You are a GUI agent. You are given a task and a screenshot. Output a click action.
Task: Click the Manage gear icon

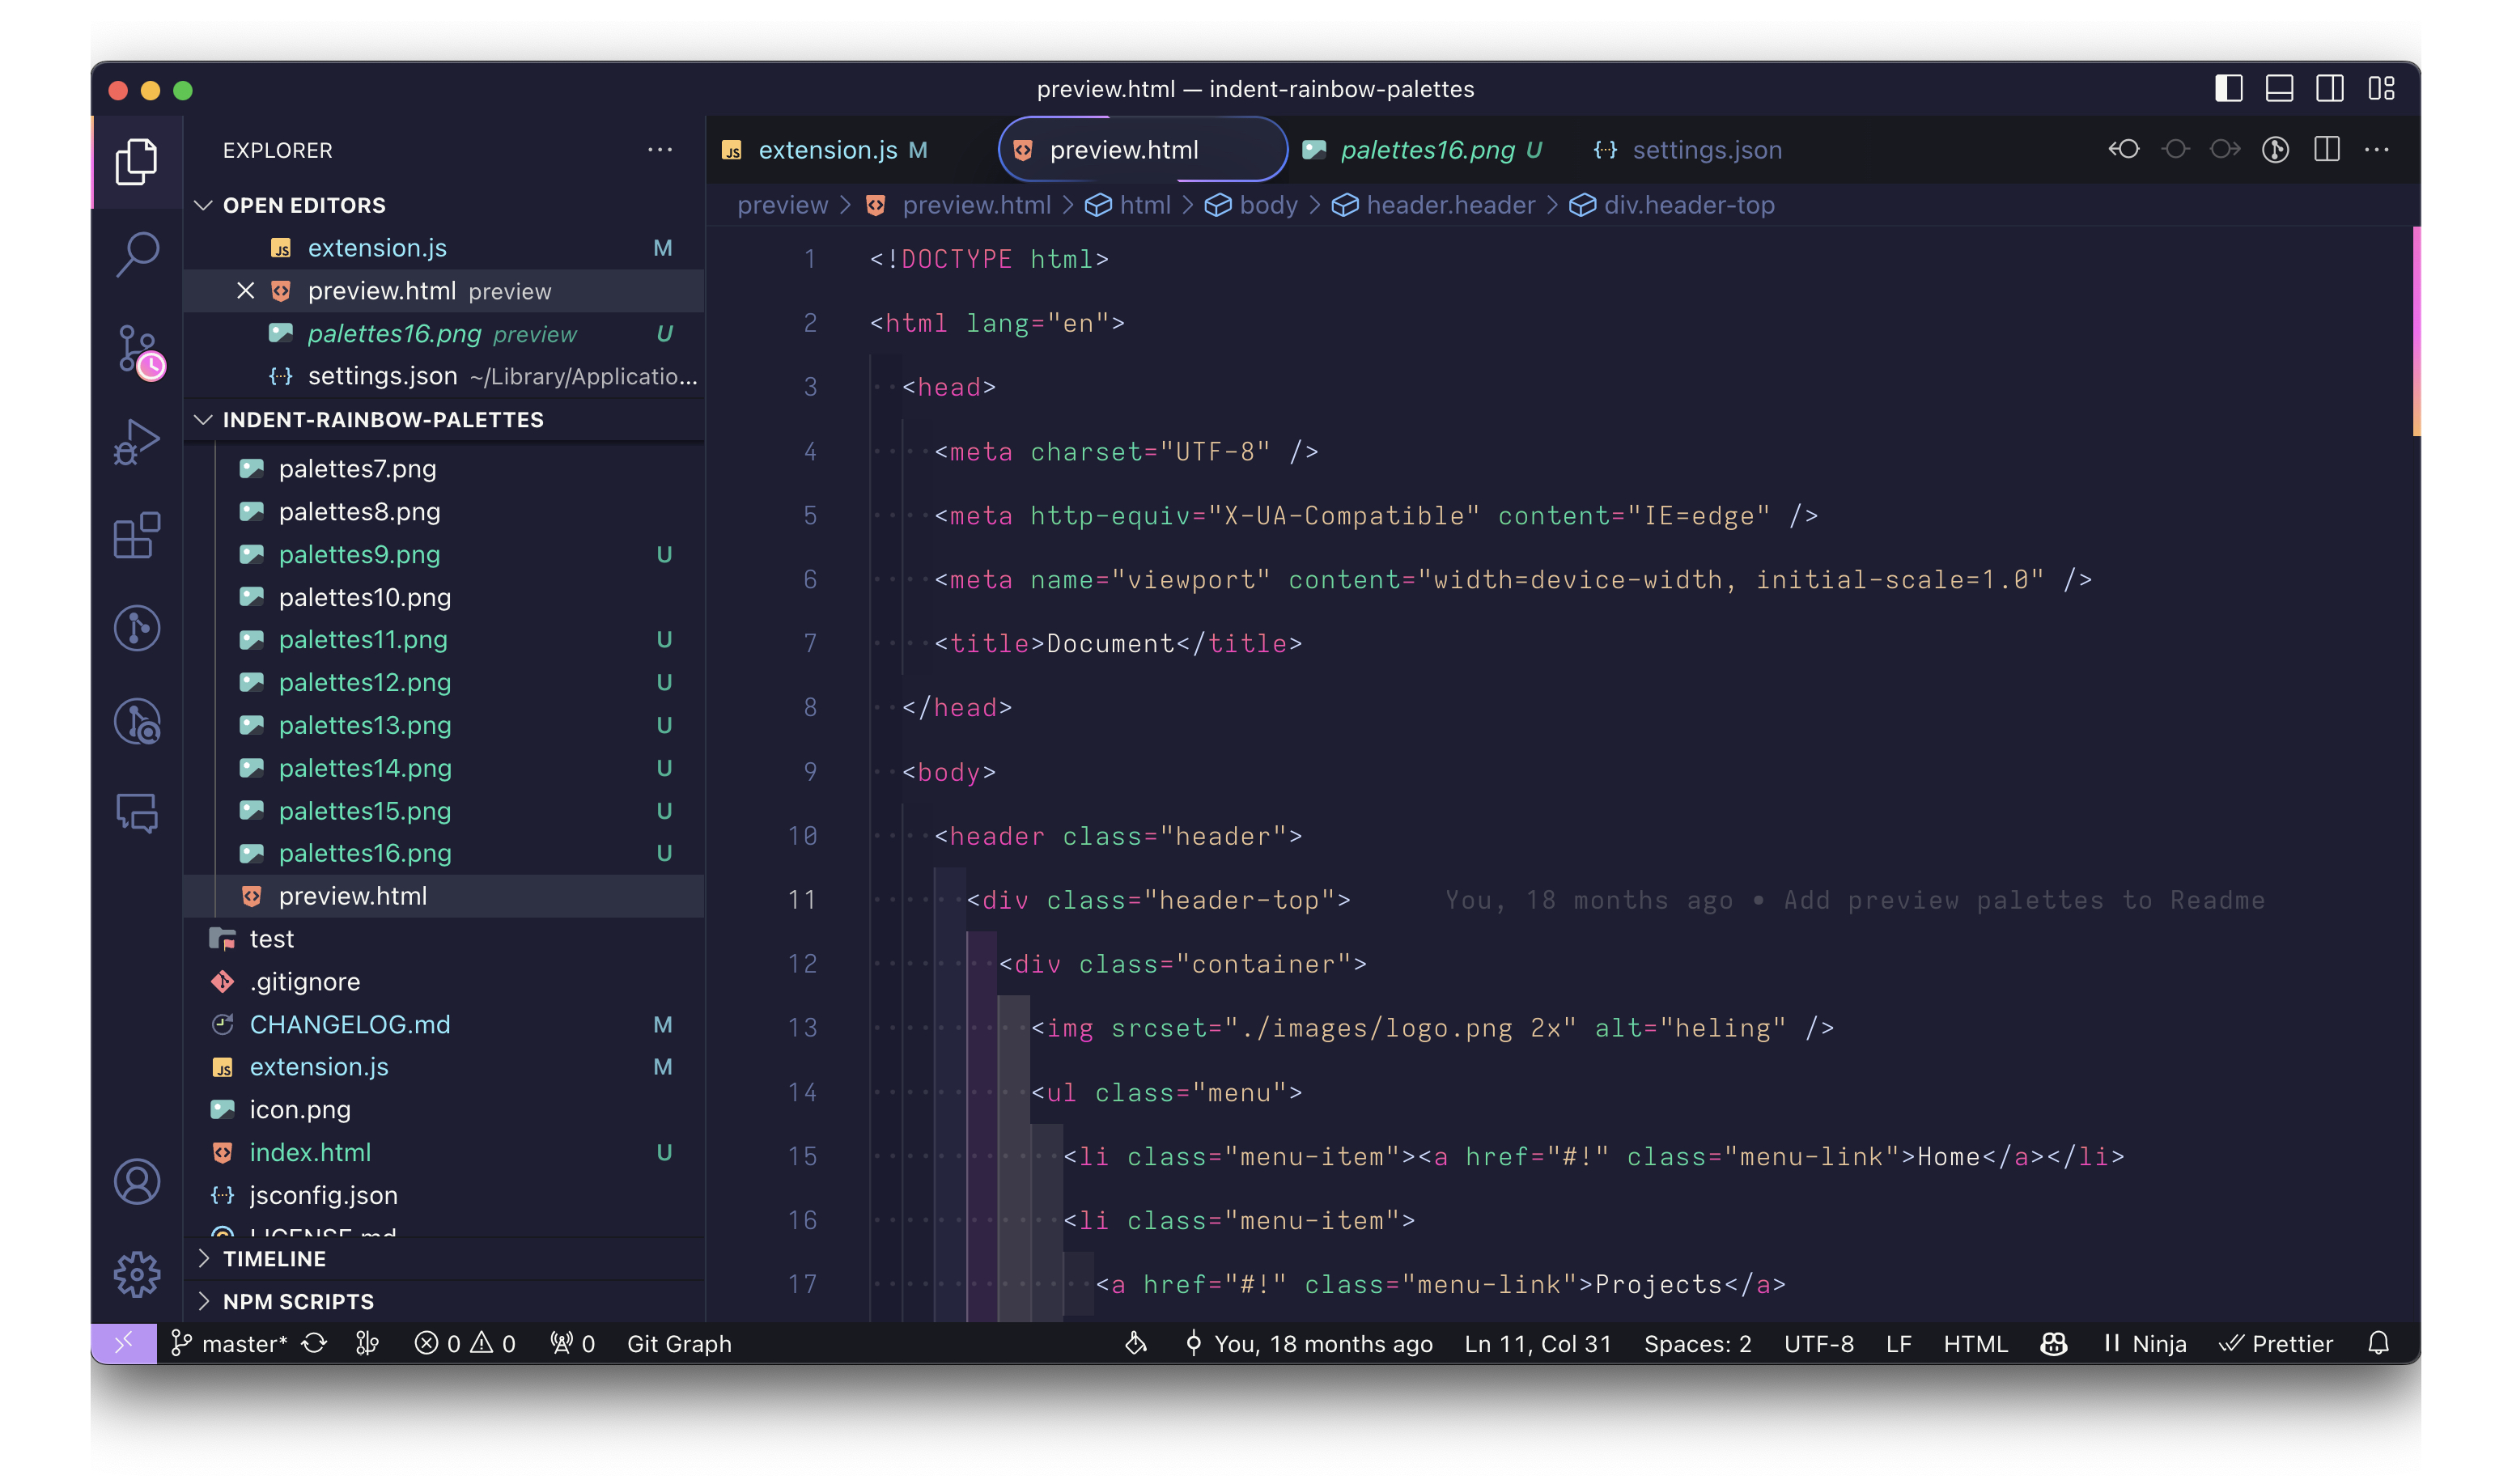pos(137,1273)
